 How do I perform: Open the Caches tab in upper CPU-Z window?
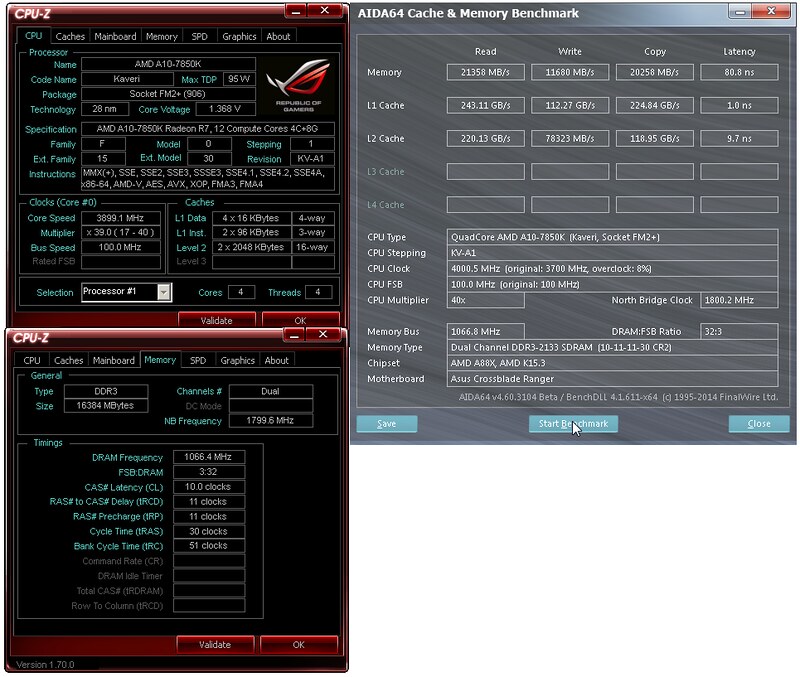pyautogui.click(x=70, y=36)
